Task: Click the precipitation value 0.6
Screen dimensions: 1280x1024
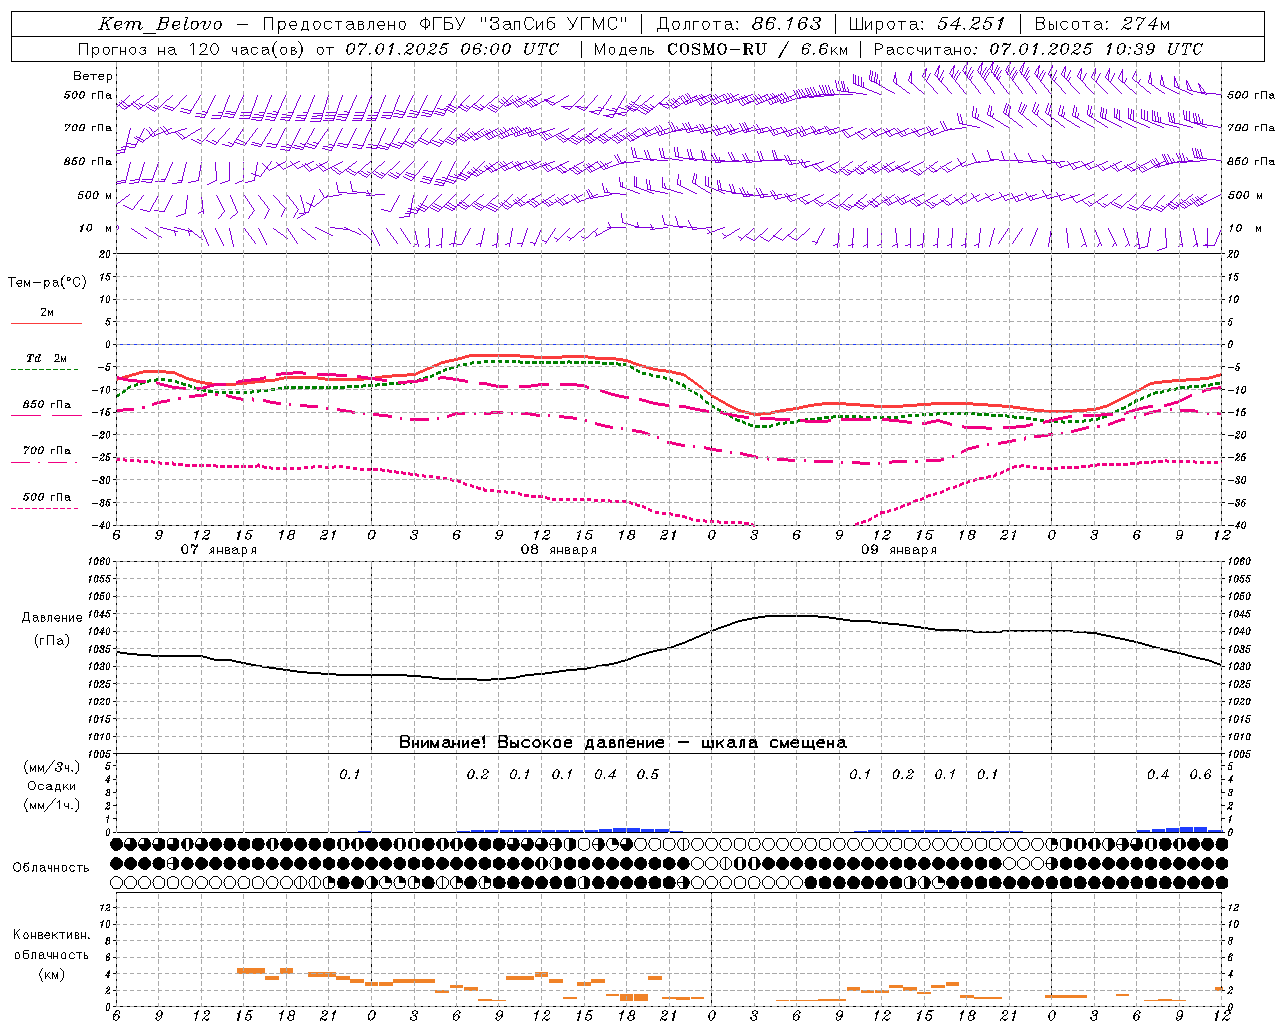Action: [x=1200, y=775]
